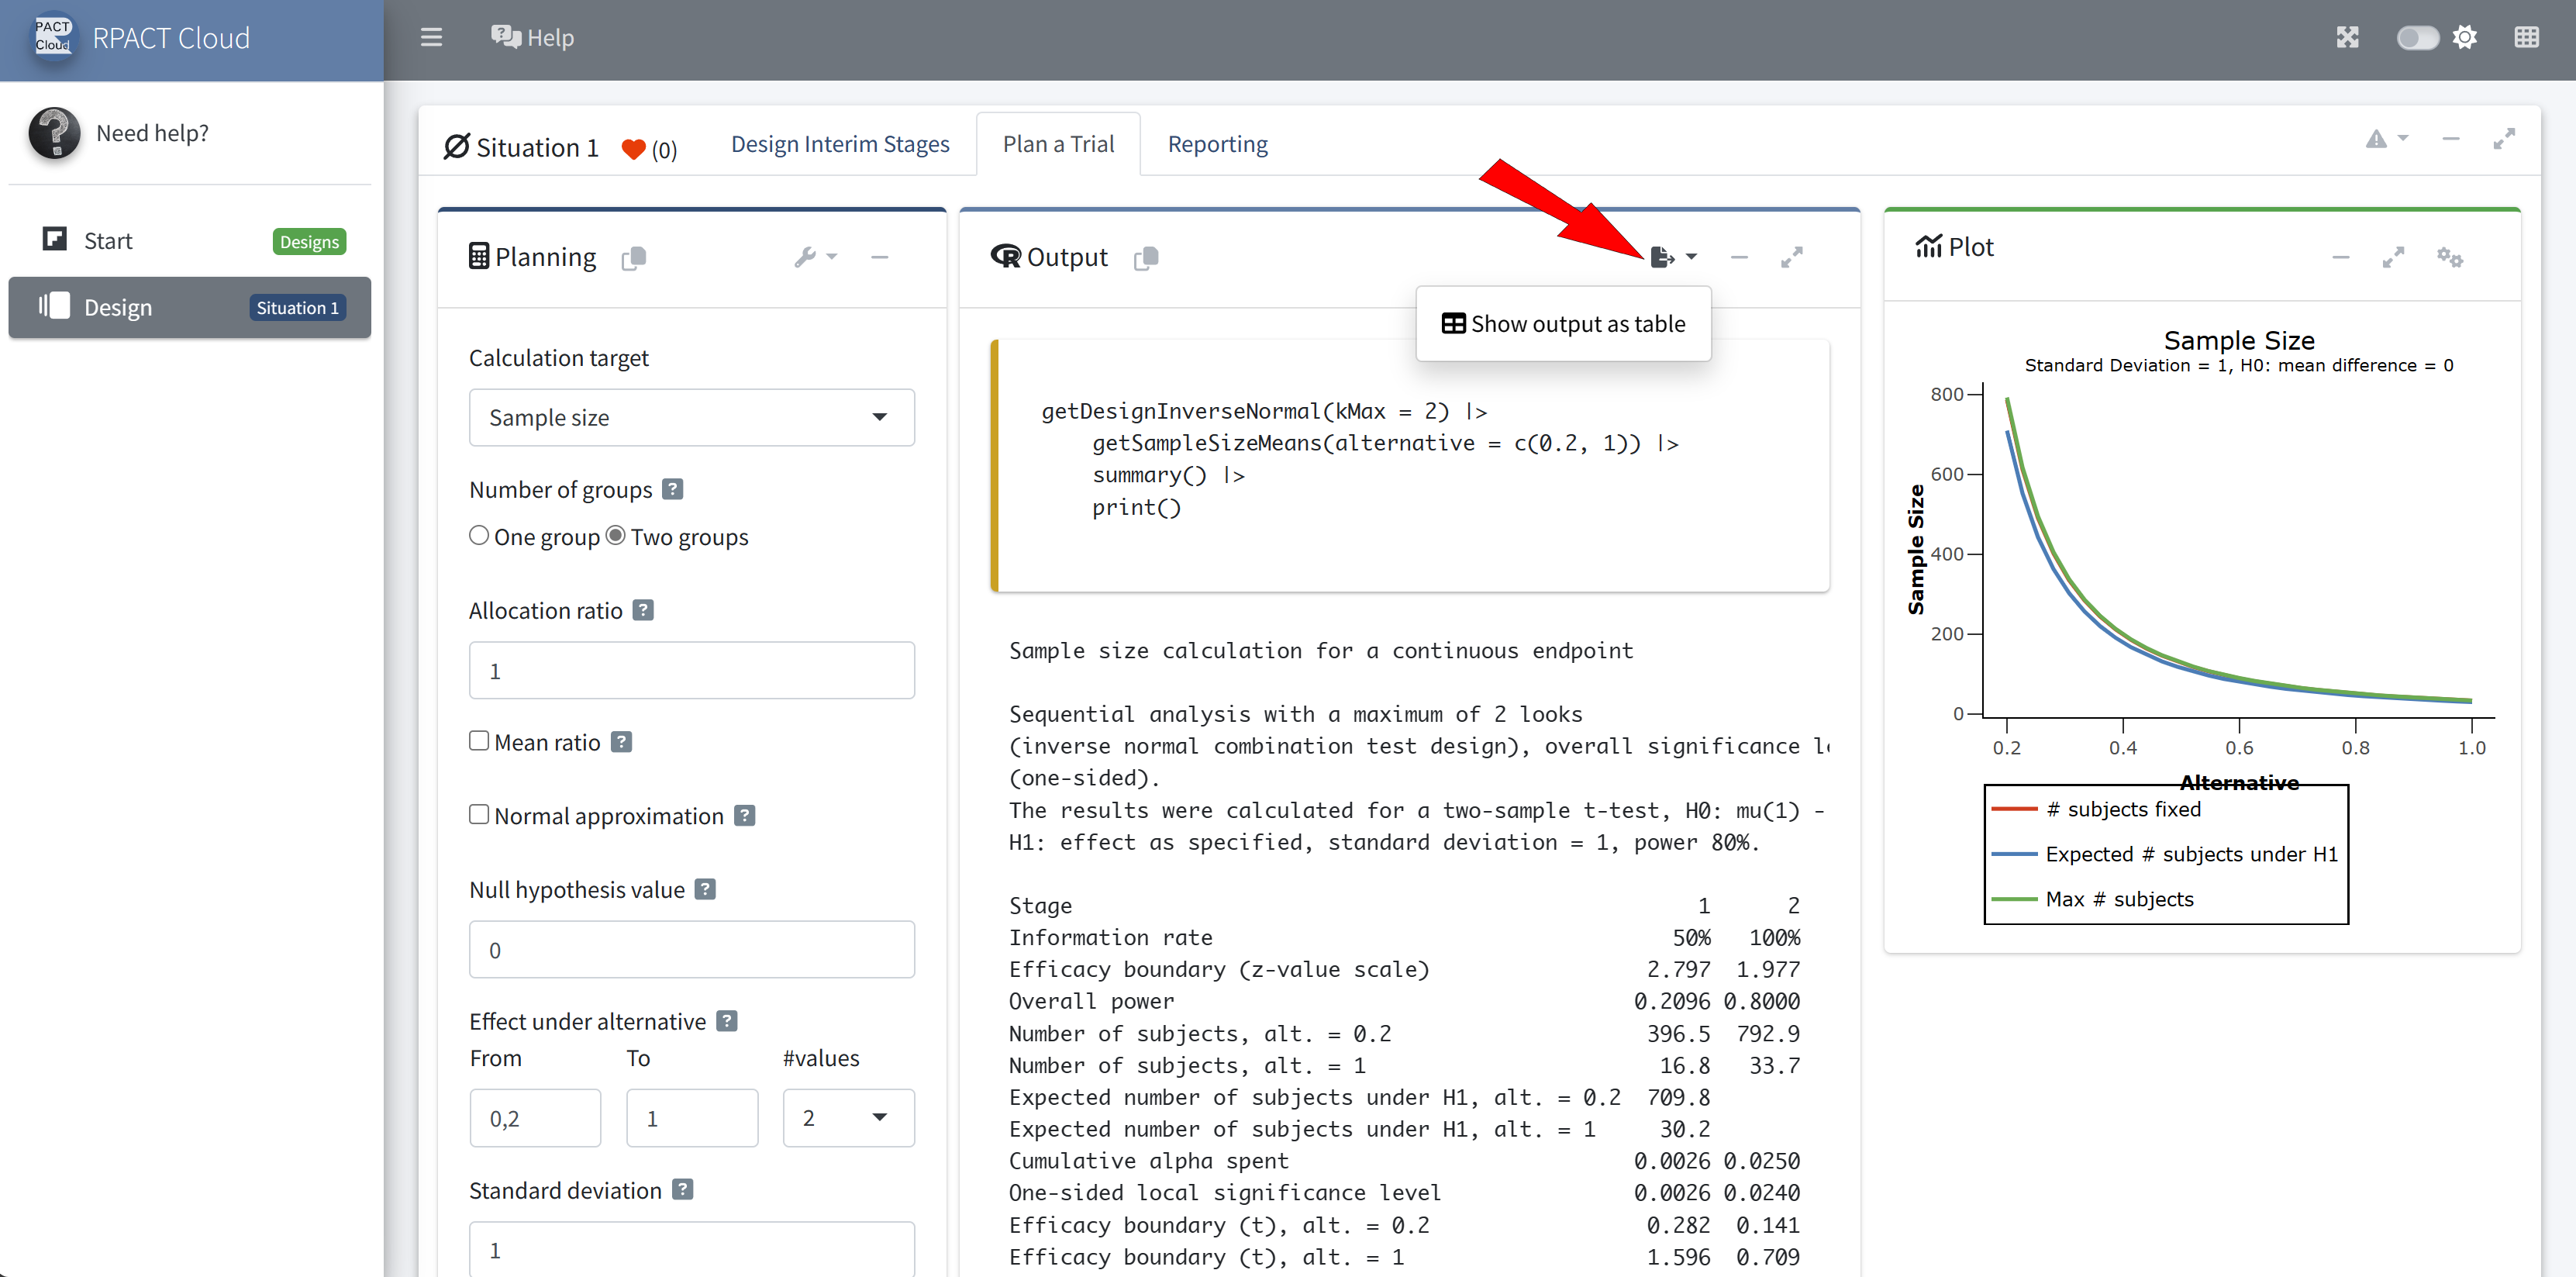Open the Calculation target dropdown
Screen dimensions: 2576x1277
(x=691, y=417)
